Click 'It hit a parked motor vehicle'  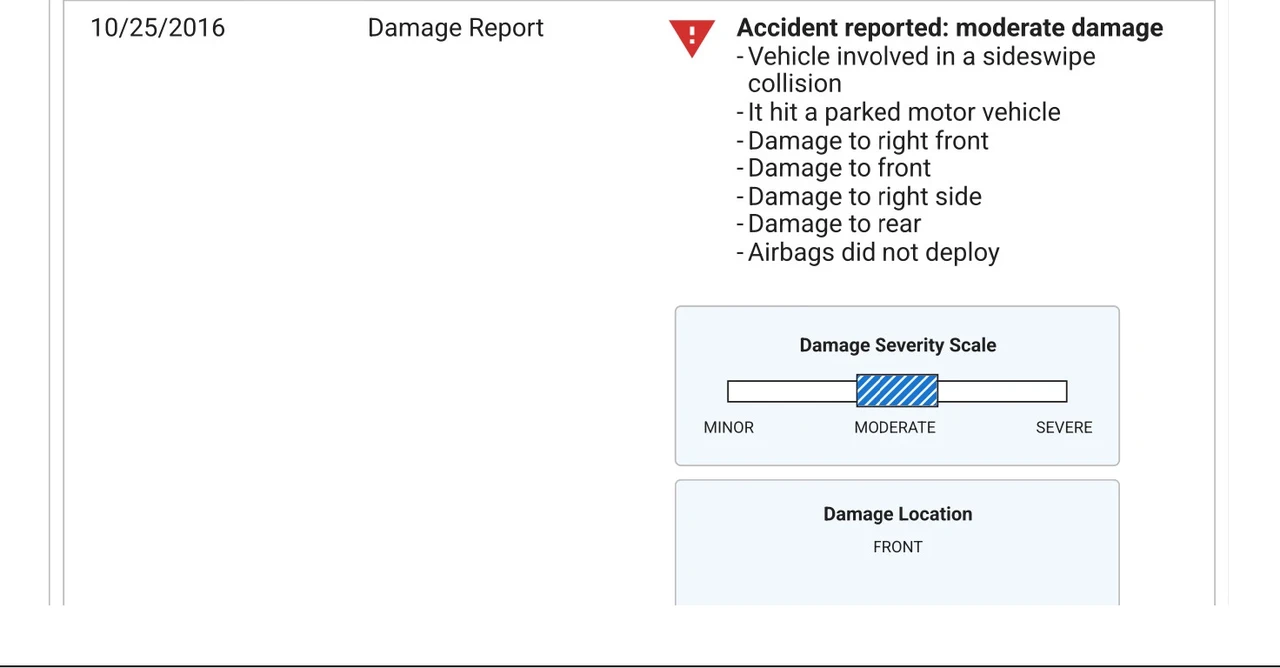coord(899,112)
